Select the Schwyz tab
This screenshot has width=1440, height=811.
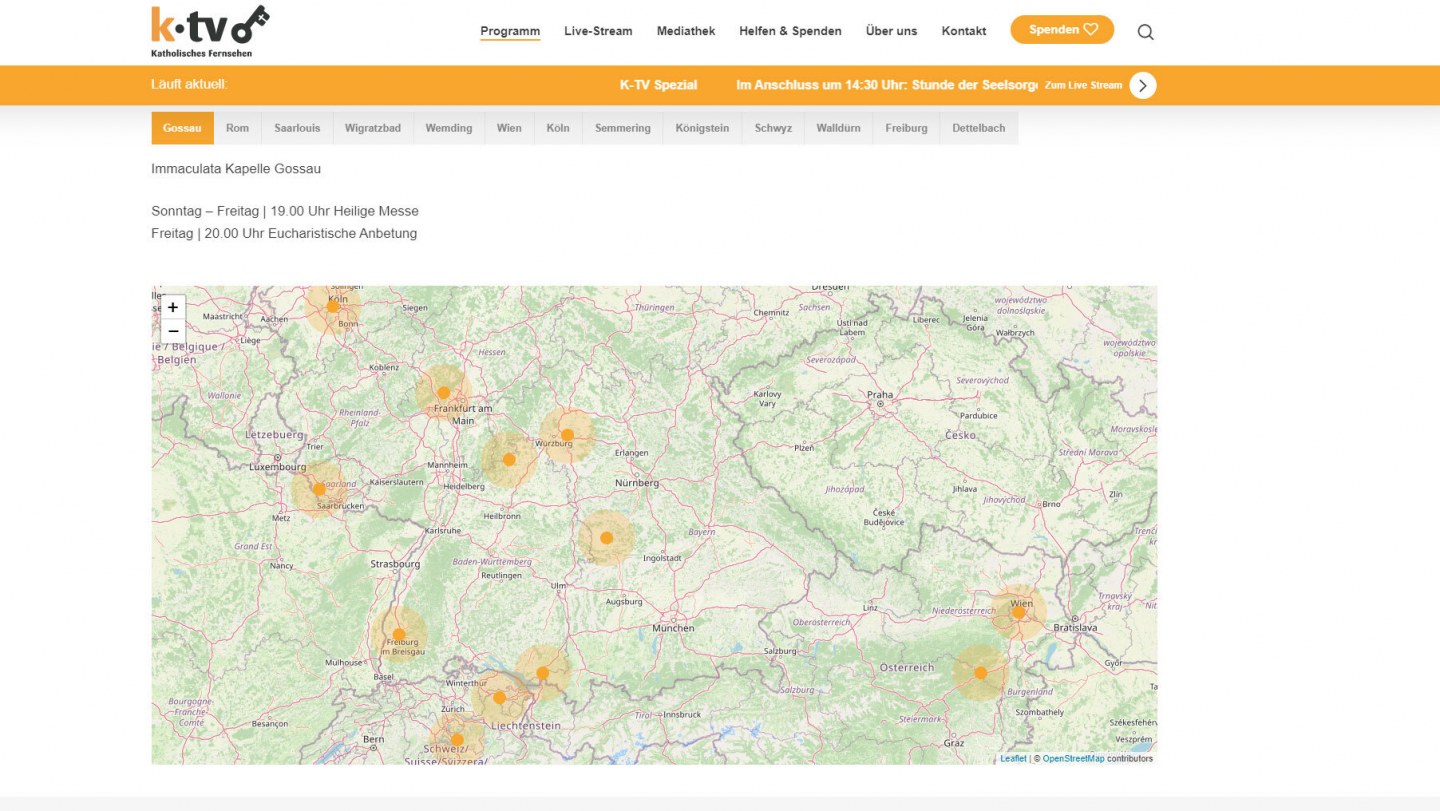coord(773,128)
